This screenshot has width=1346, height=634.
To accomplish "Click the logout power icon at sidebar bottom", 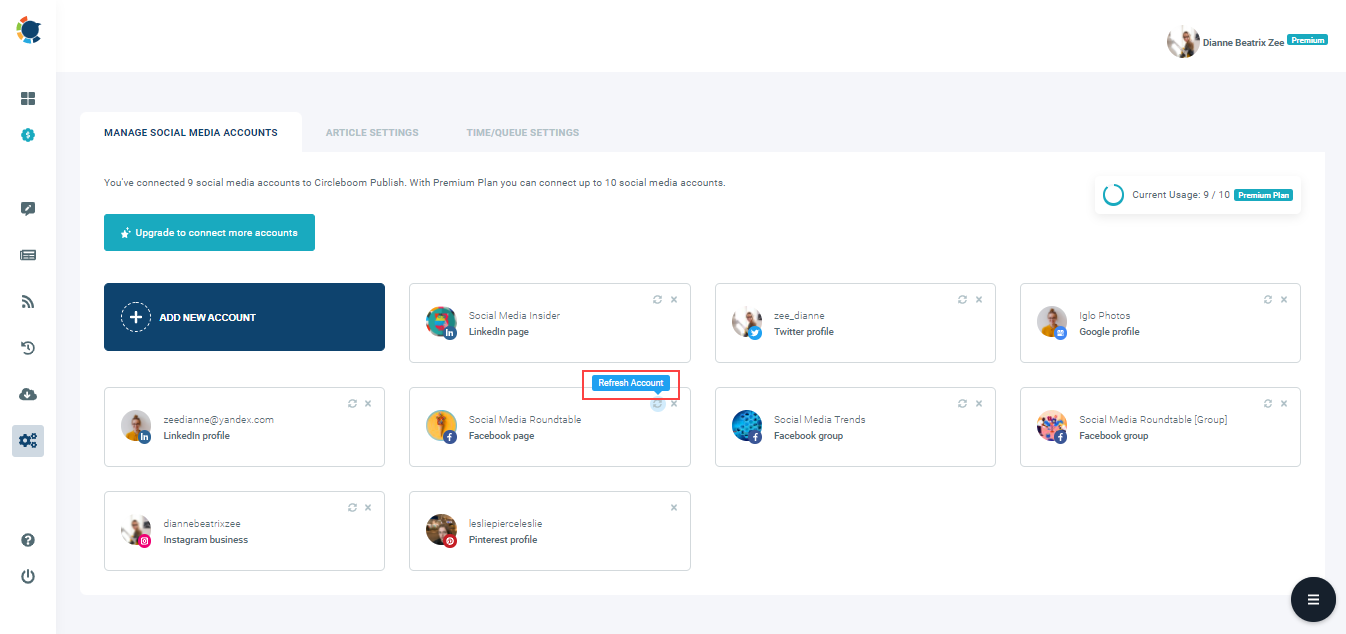I will [27, 576].
